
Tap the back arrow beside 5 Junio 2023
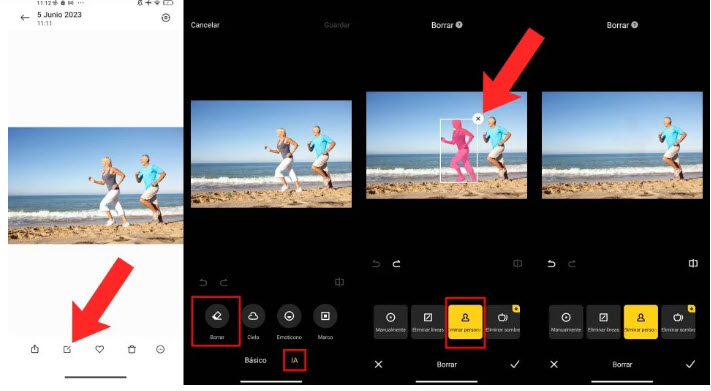pos(24,18)
